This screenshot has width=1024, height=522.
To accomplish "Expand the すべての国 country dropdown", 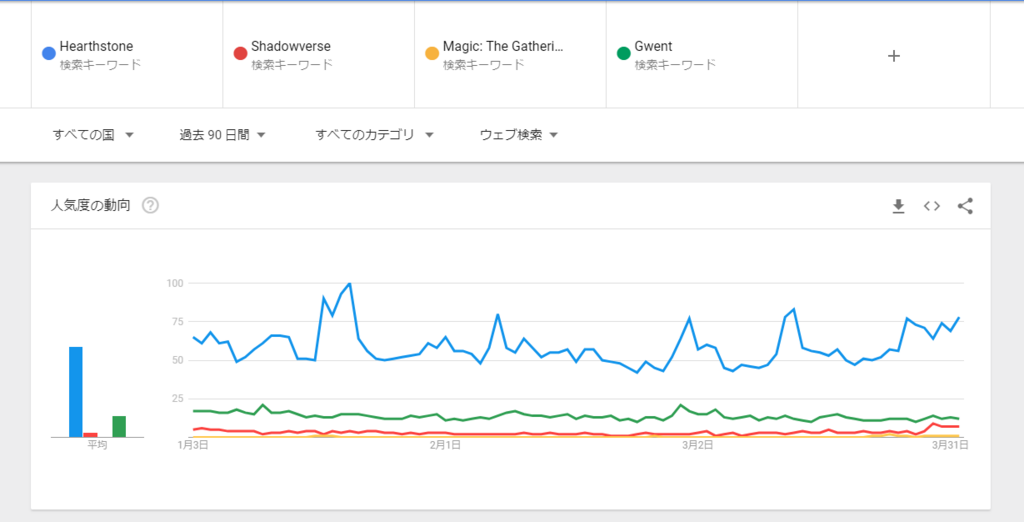I will 93,135.
